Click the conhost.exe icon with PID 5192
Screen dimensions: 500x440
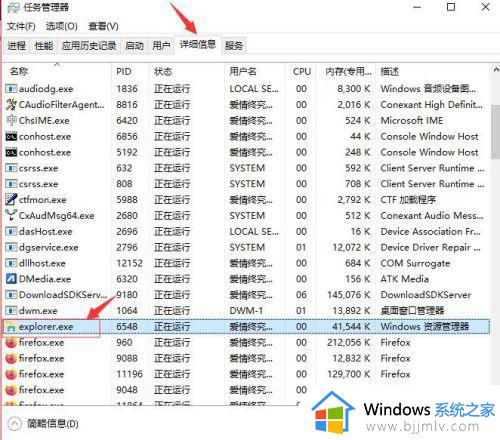point(11,152)
